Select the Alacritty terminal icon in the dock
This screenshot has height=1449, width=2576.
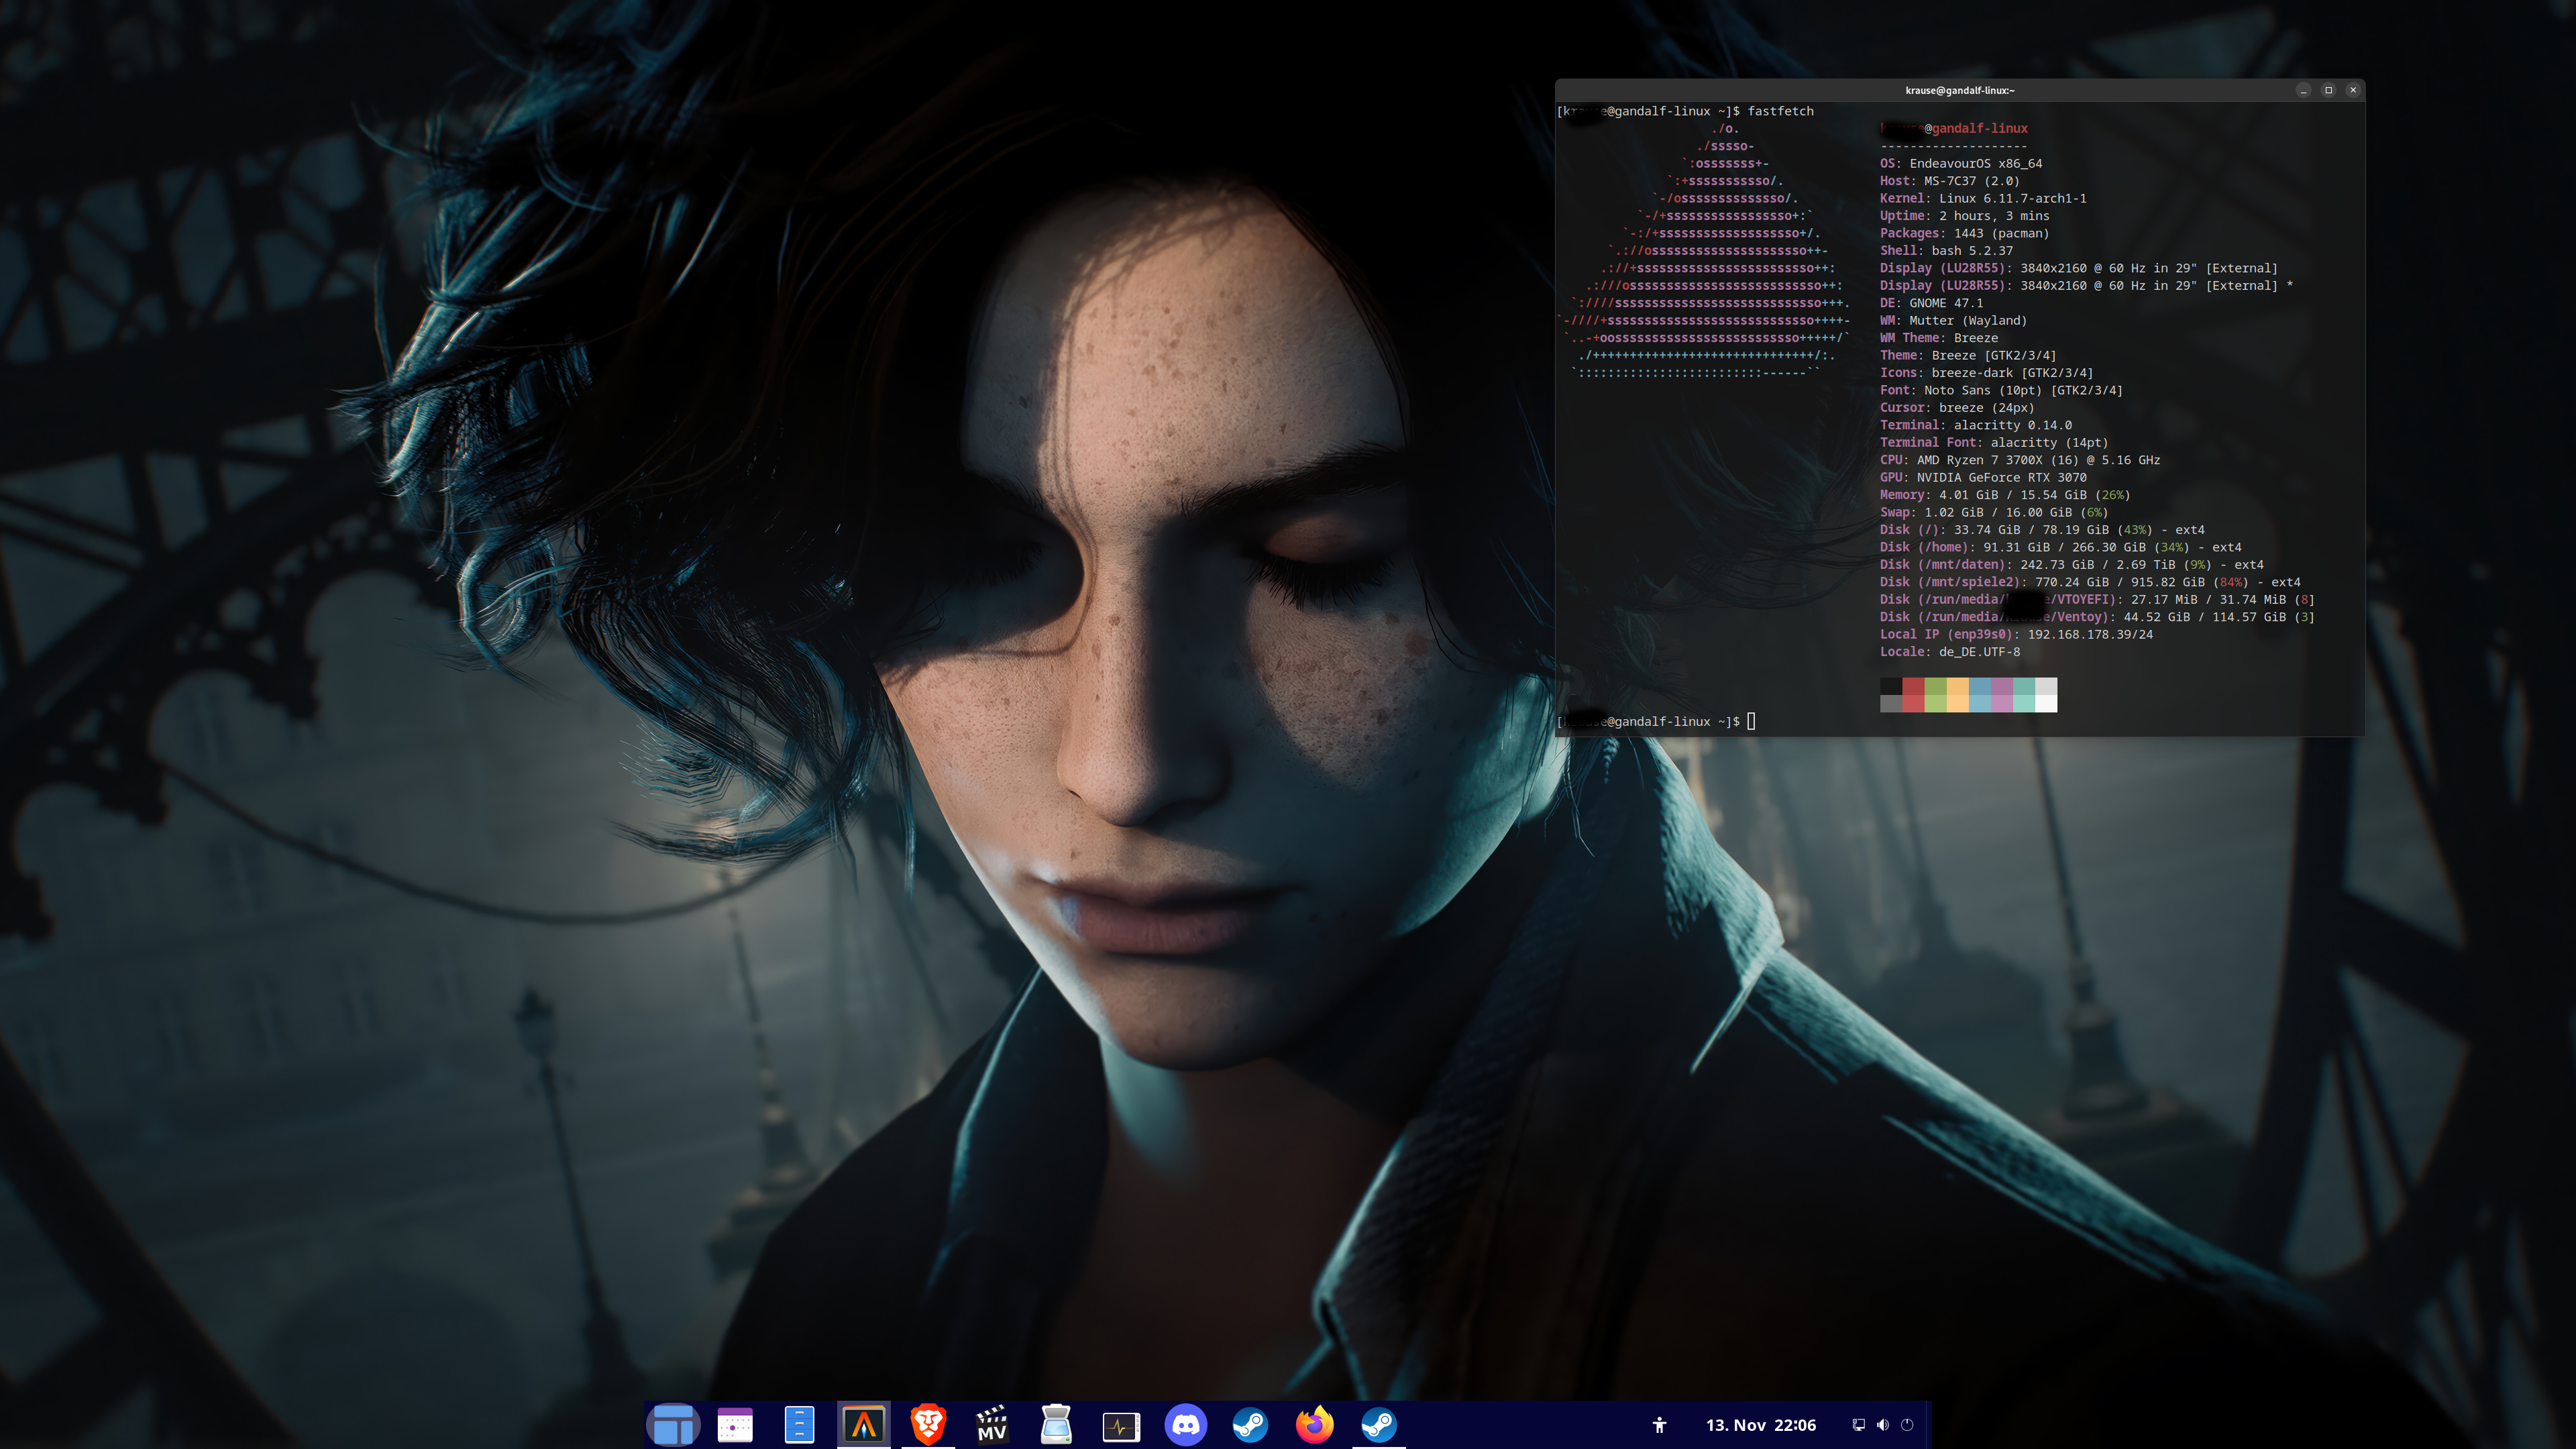tap(864, 1424)
